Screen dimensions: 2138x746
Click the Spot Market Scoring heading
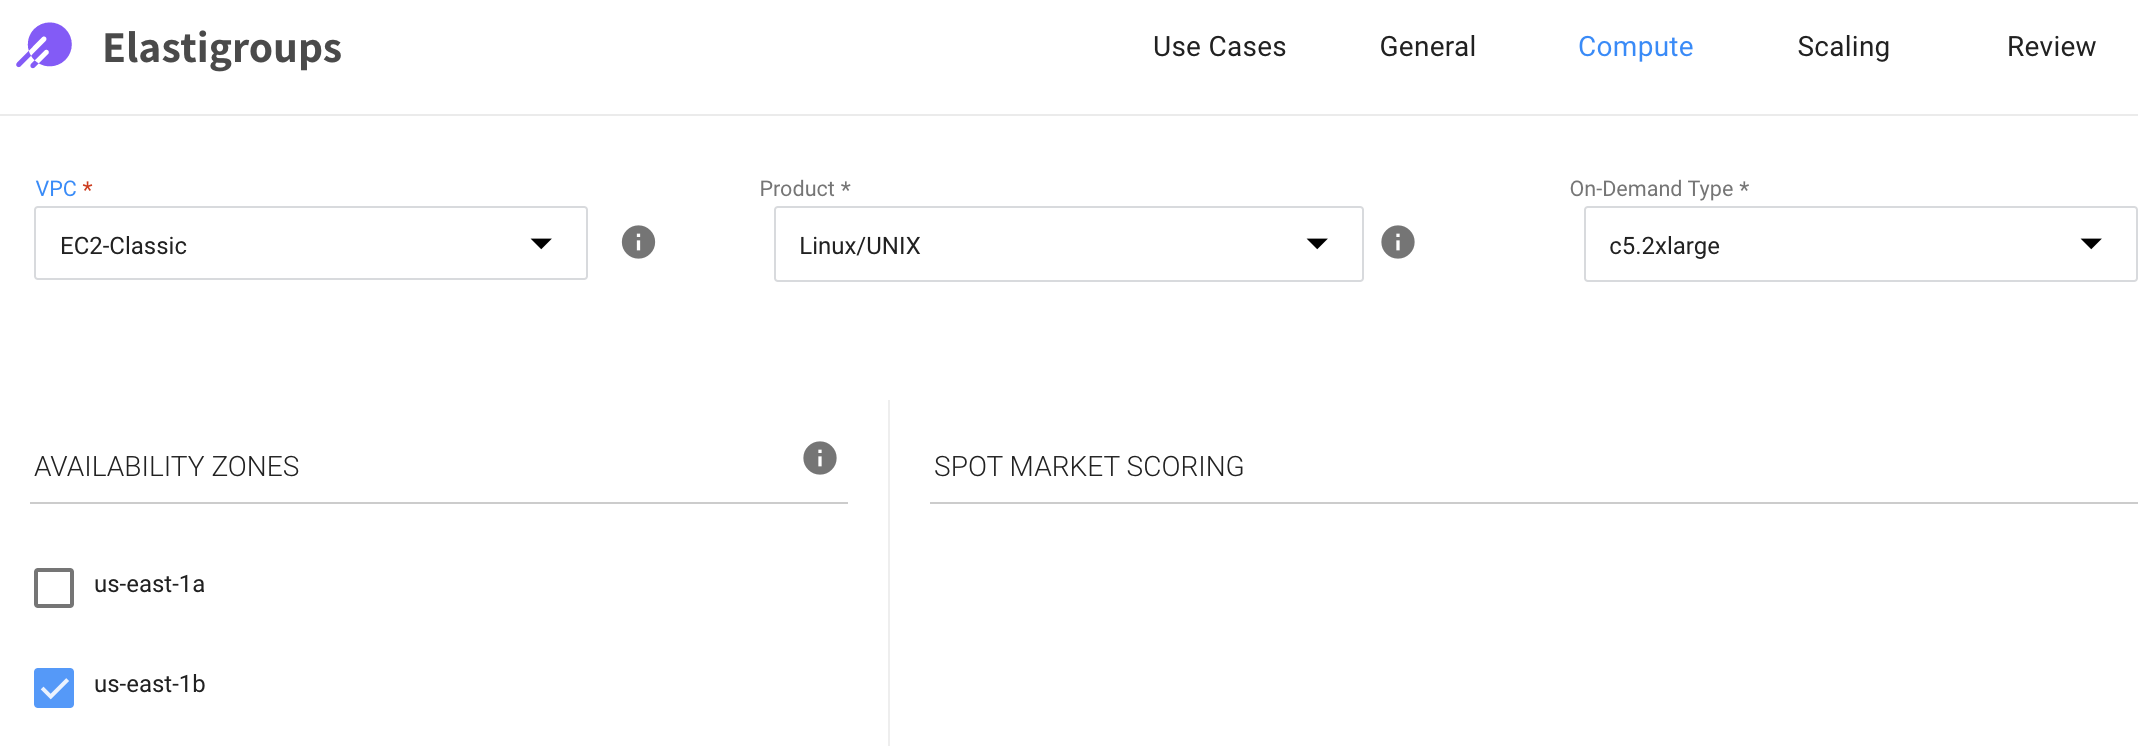[x=1088, y=467]
